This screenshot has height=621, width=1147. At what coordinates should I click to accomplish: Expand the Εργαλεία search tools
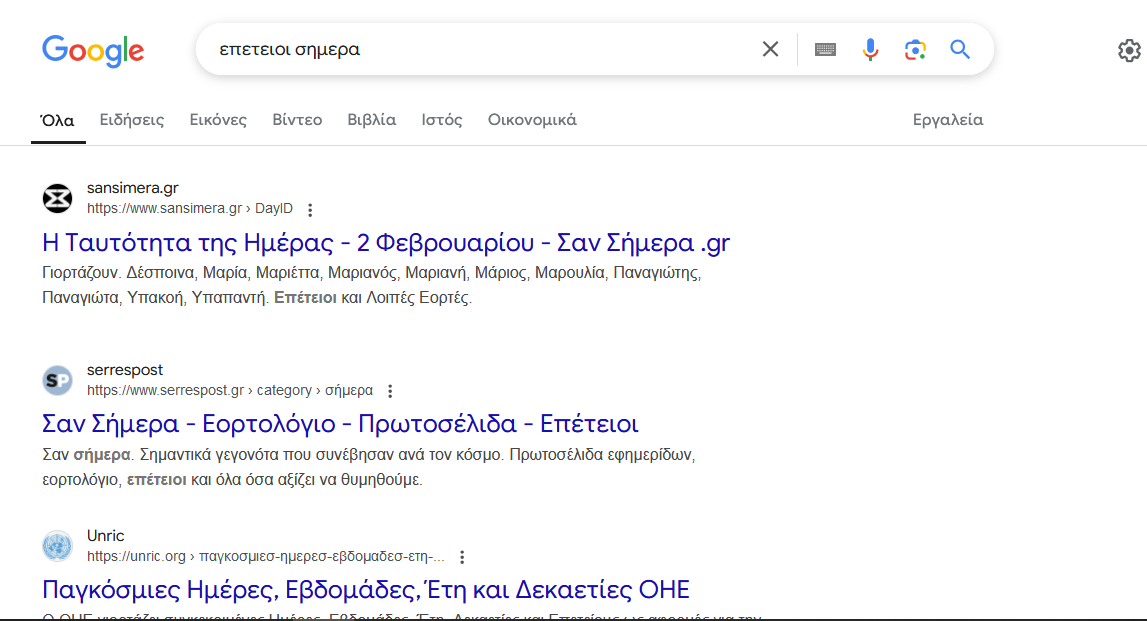click(x=947, y=120)
